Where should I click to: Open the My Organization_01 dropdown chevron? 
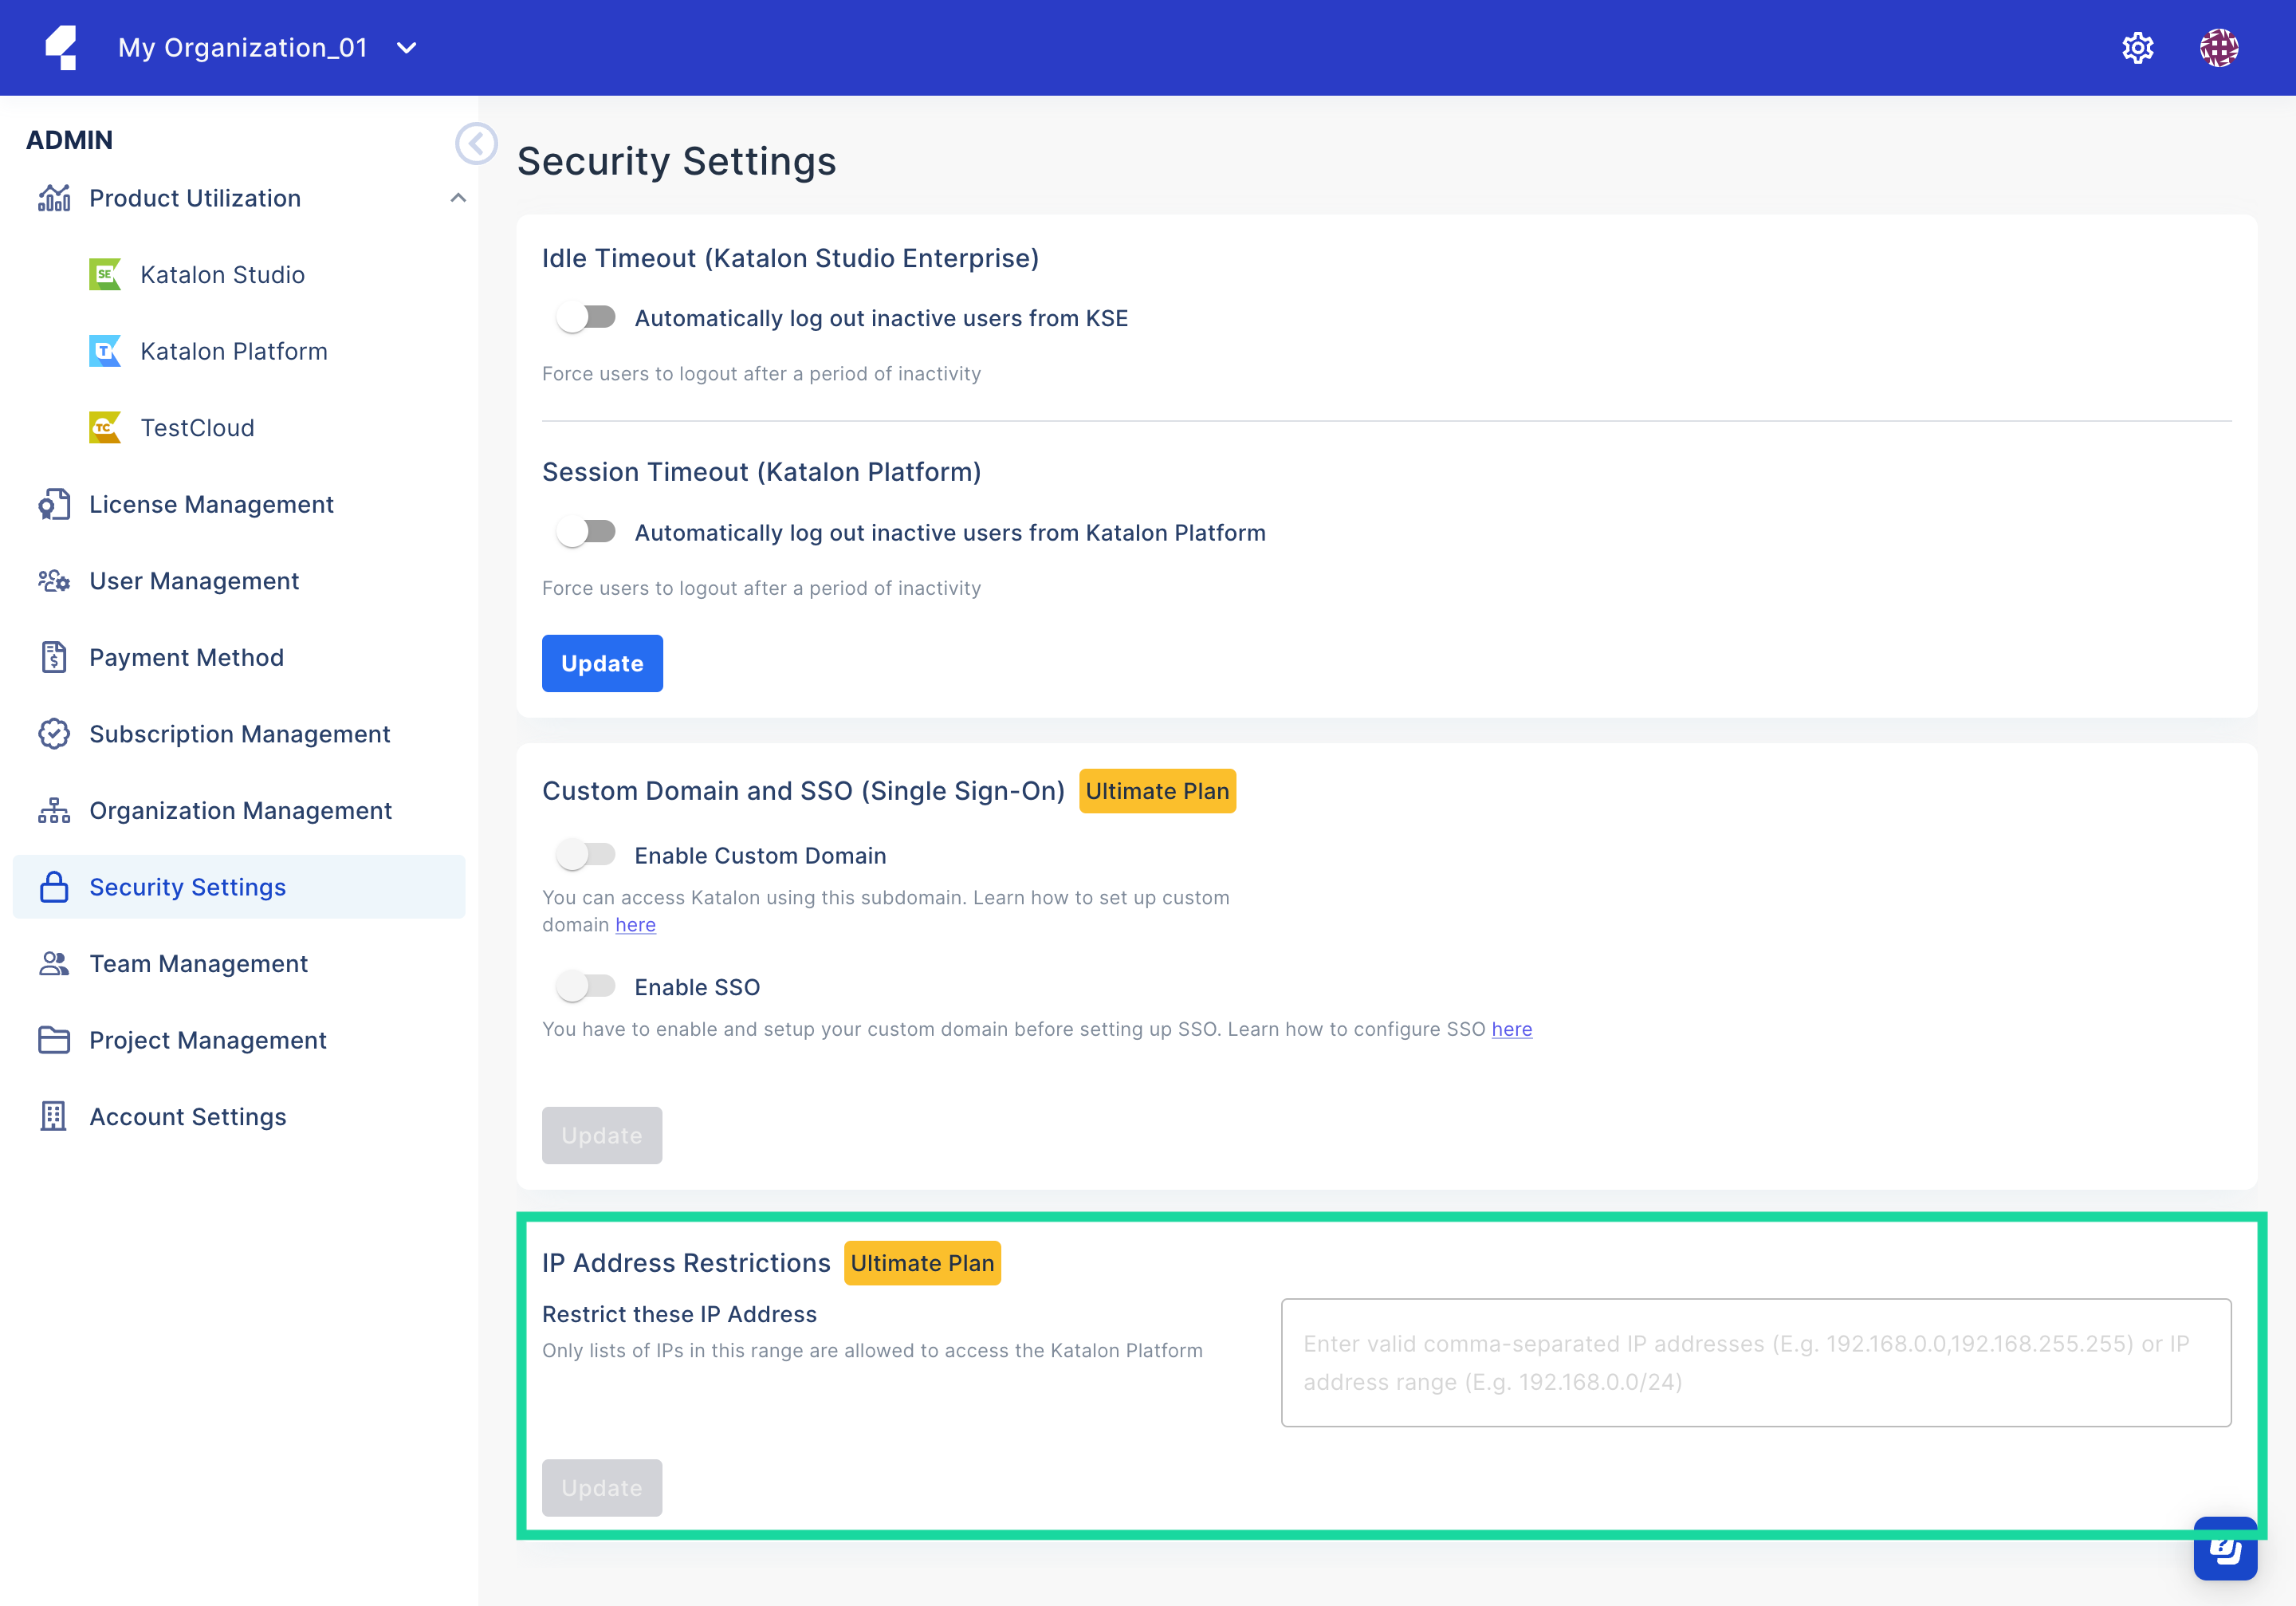[x=406, y=48]
